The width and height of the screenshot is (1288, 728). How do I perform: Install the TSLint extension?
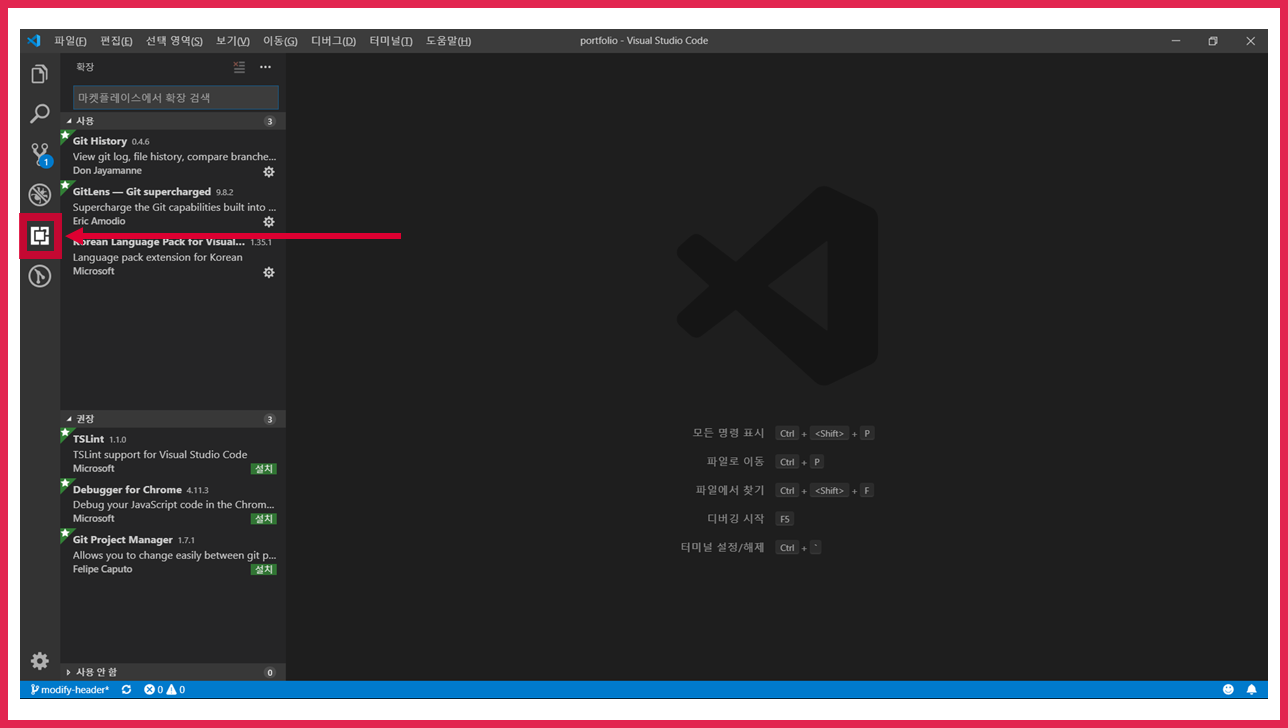click(264, 469)
